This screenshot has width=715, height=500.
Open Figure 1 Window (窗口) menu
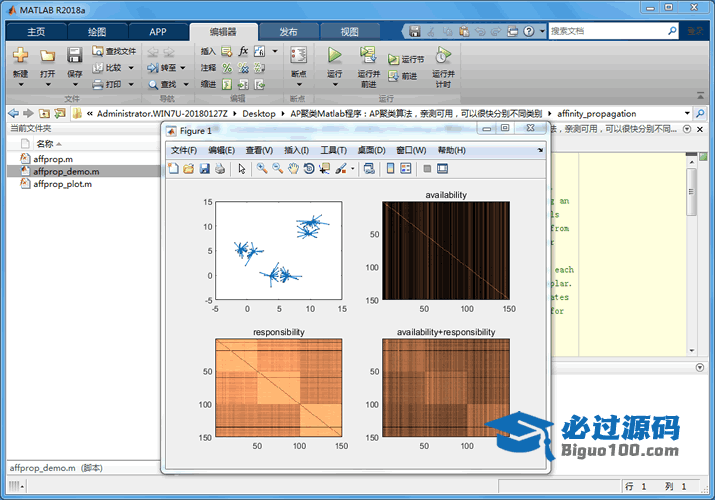tap(411, 150)
